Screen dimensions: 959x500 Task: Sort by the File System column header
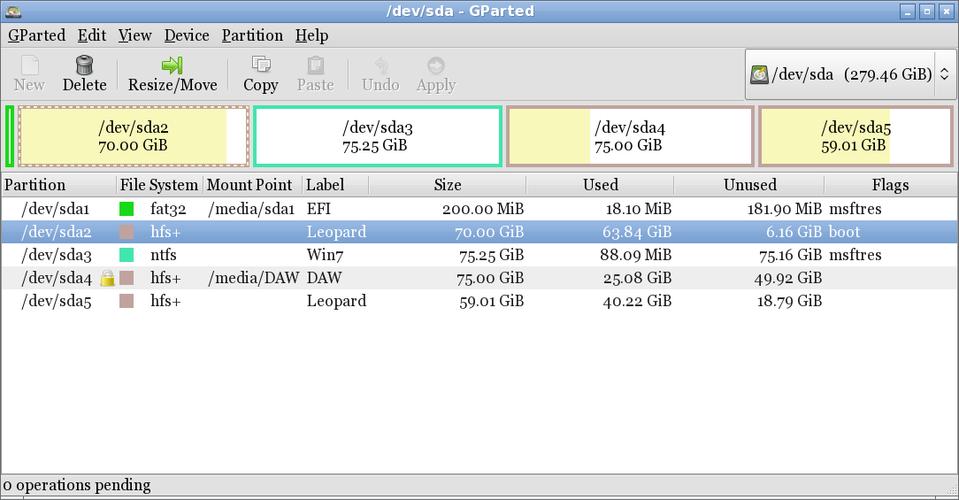159,185
